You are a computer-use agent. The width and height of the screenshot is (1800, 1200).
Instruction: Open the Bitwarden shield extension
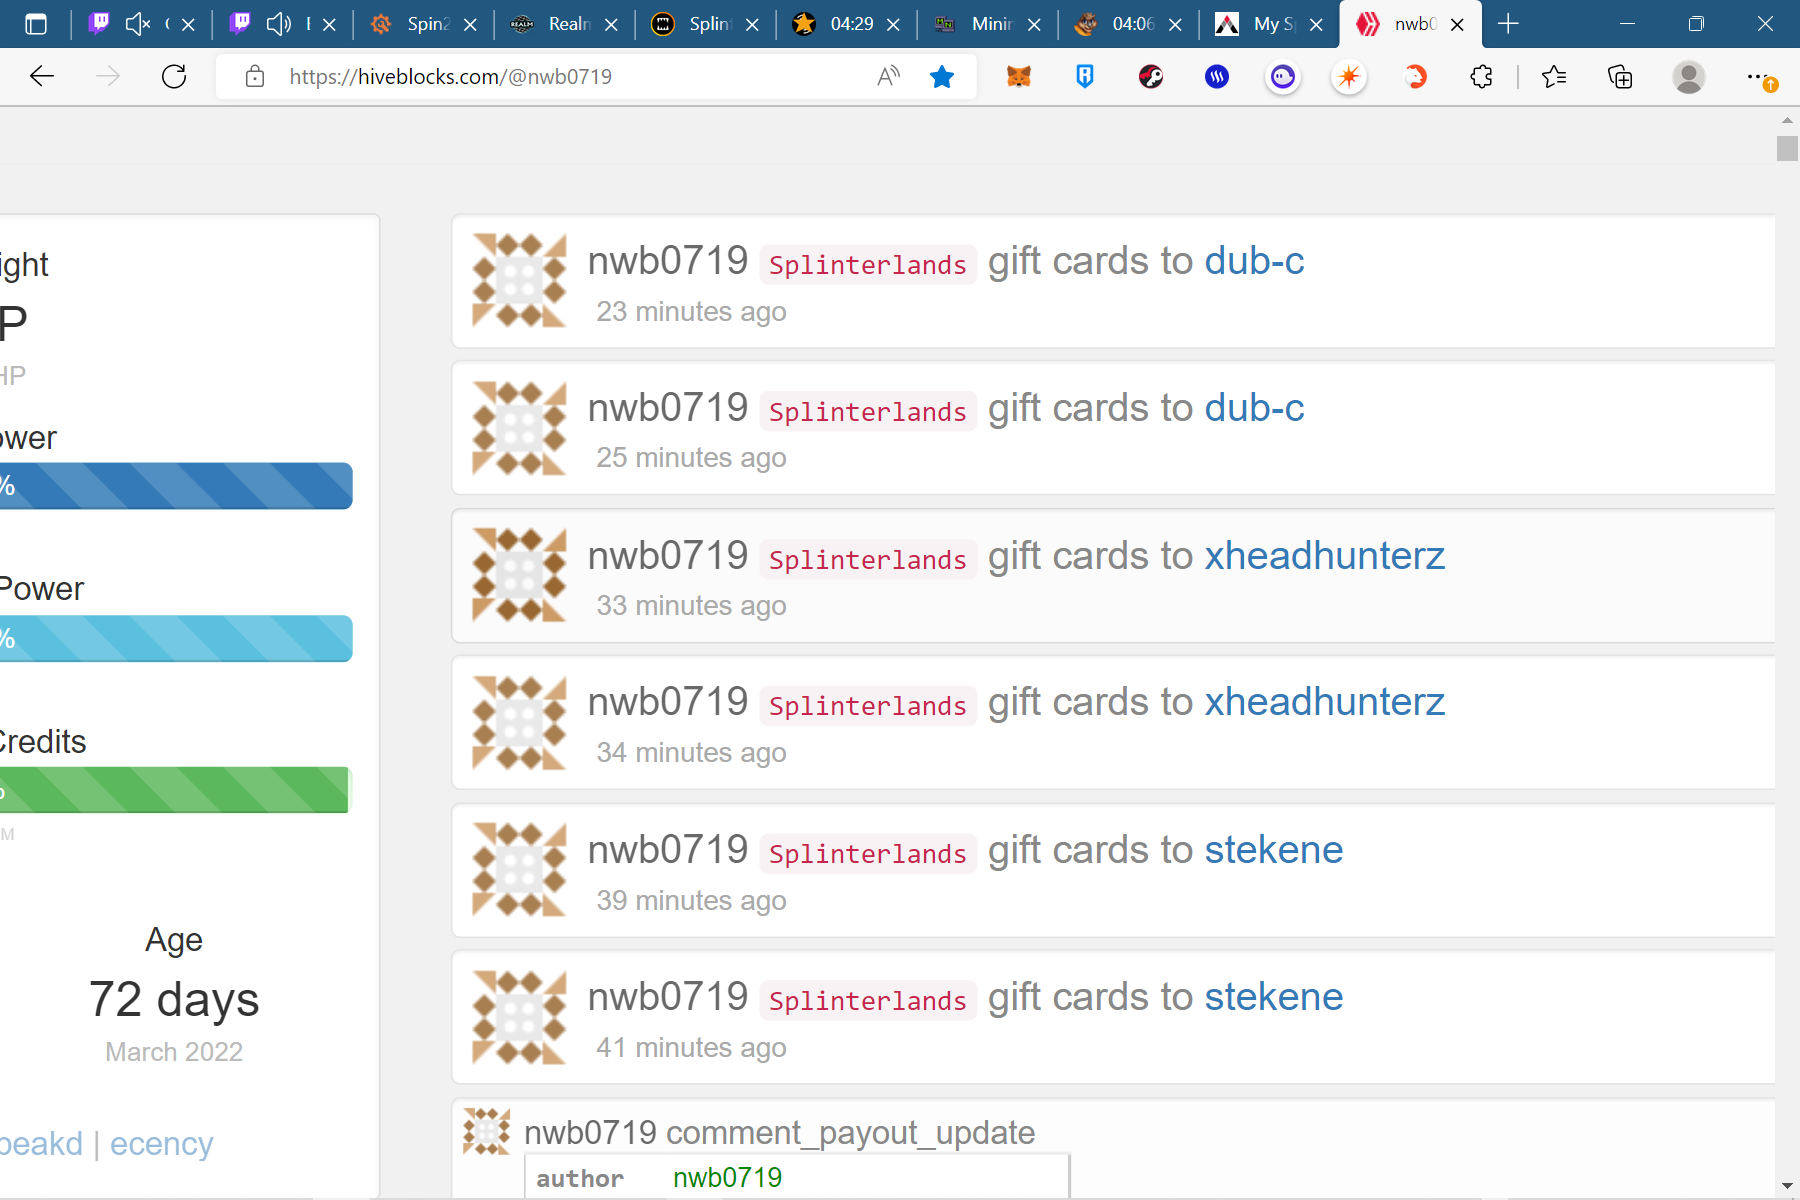1085,77
